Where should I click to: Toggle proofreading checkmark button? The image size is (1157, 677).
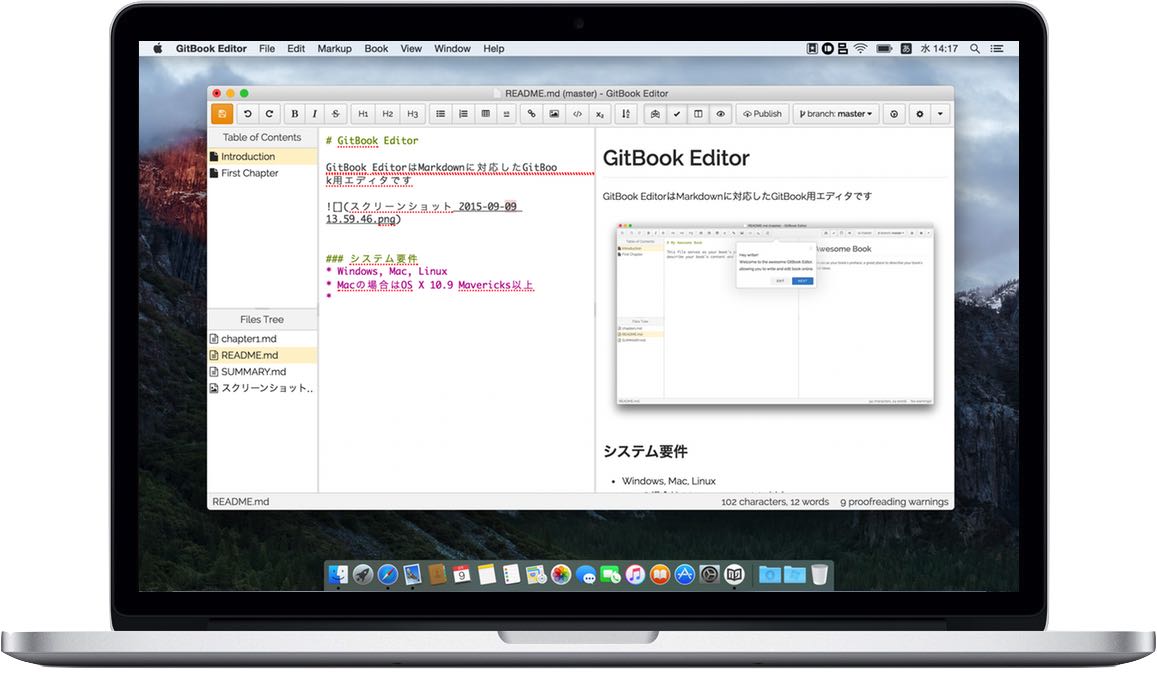677,114
